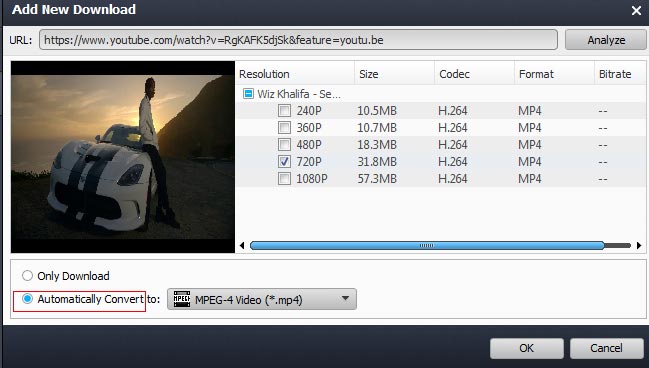Uncheck the 720P resolution checkbox
Screen dimensions: 649x368
[x=284, y=161]
